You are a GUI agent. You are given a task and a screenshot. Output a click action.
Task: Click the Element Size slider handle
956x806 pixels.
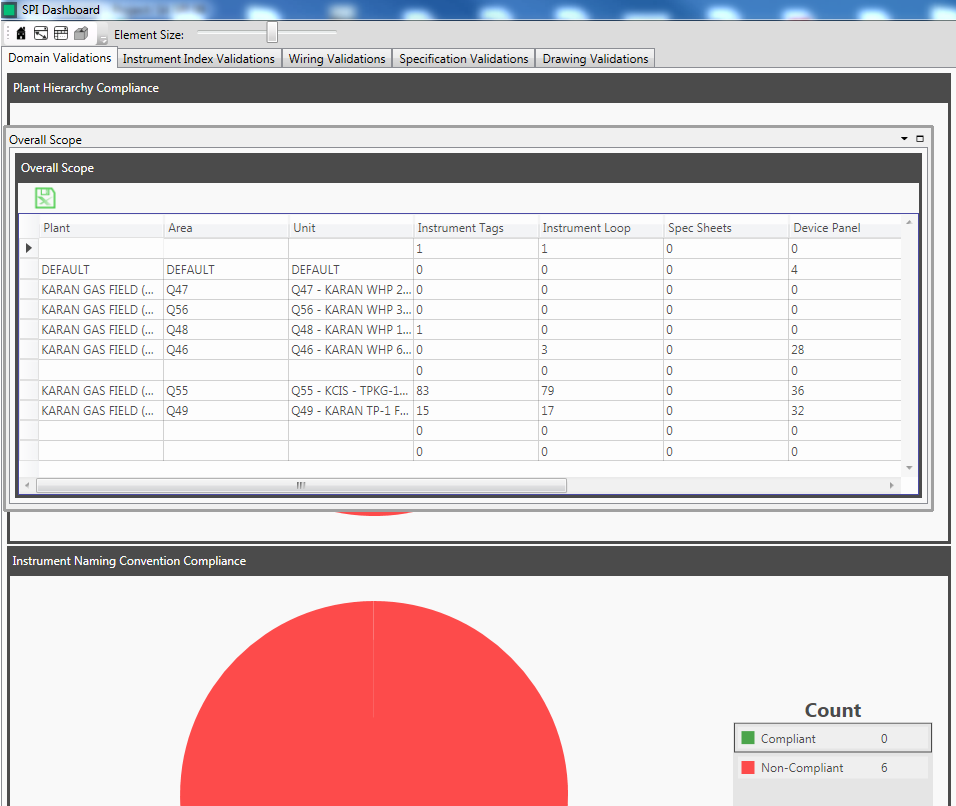point(272,33)
